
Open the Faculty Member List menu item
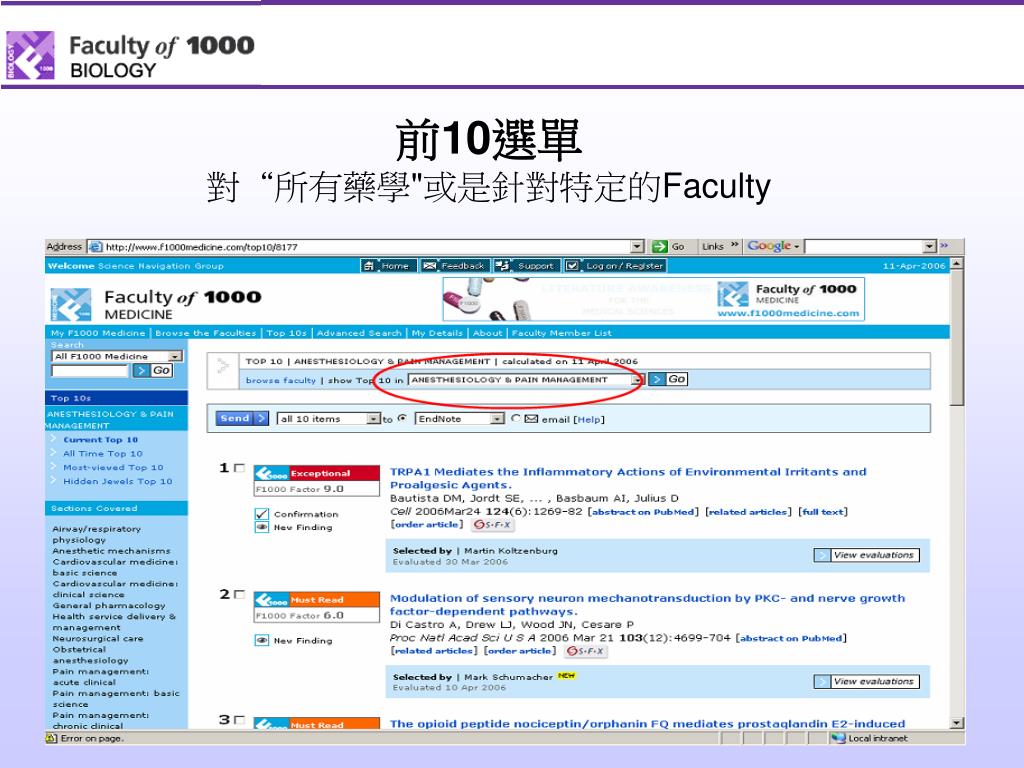(562, 333)
